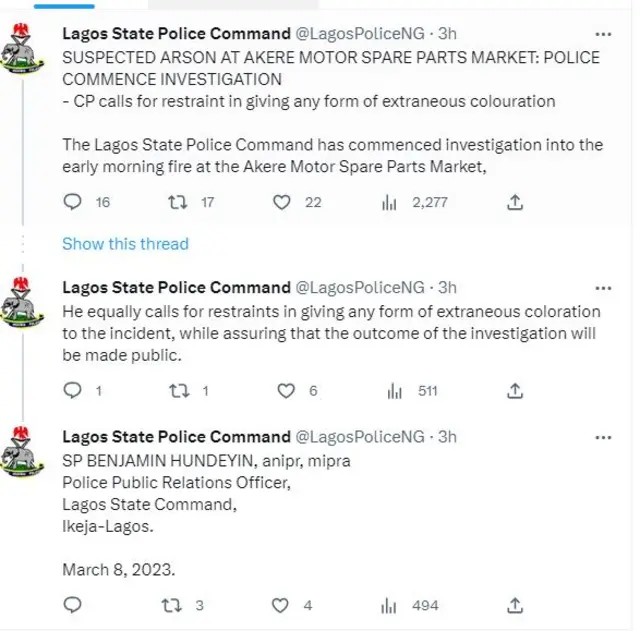View analytics showing 2,277 views
The width and height of the screenshot is (640, 631).
point(389,202)
